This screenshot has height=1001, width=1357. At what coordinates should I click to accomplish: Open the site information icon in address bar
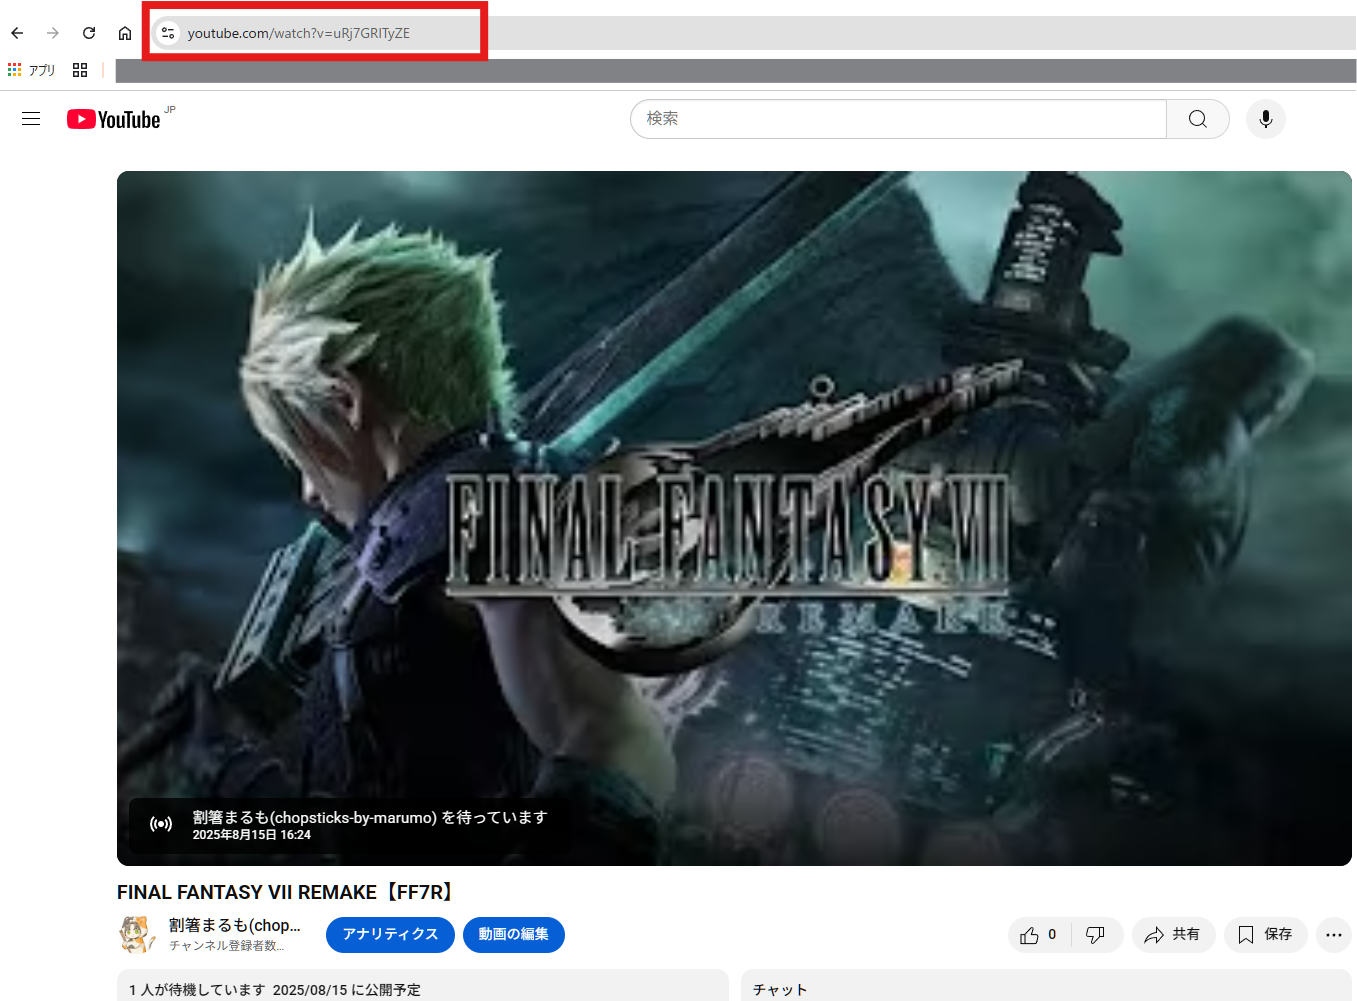pyautogui.click(x=168, y=33)
